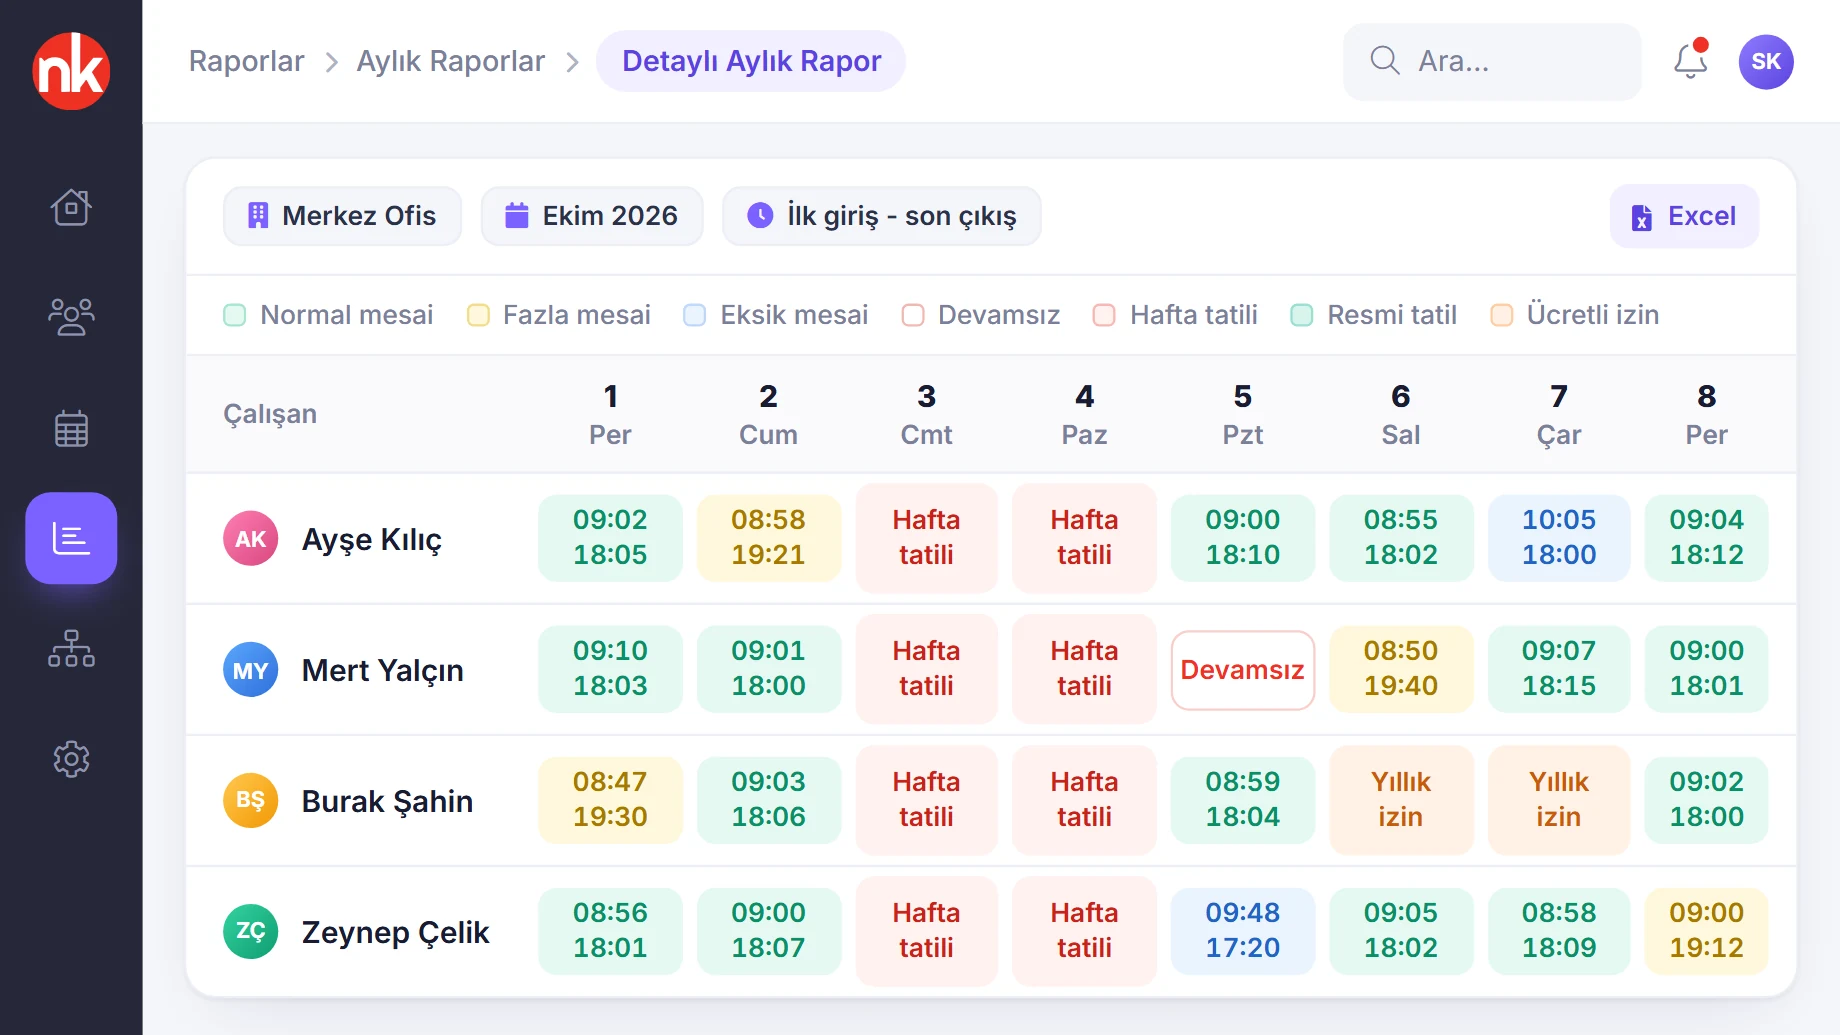Click Mert Yalçın's 08:50 19:40 cell

tap(1401, 669)
